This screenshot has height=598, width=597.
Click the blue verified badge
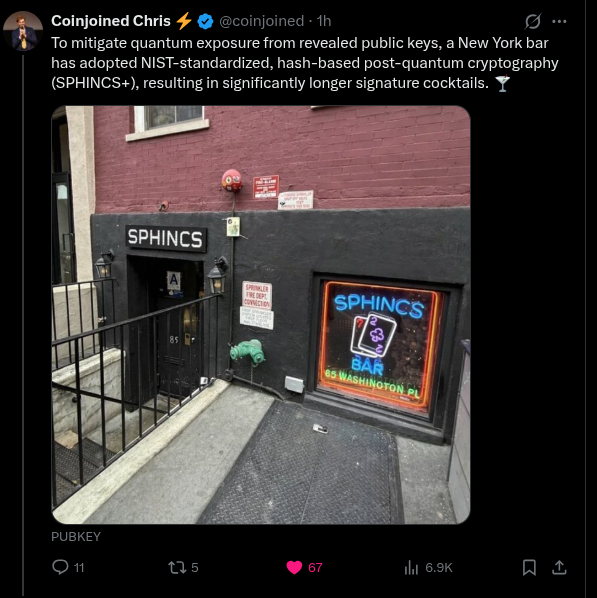[205, 21]
